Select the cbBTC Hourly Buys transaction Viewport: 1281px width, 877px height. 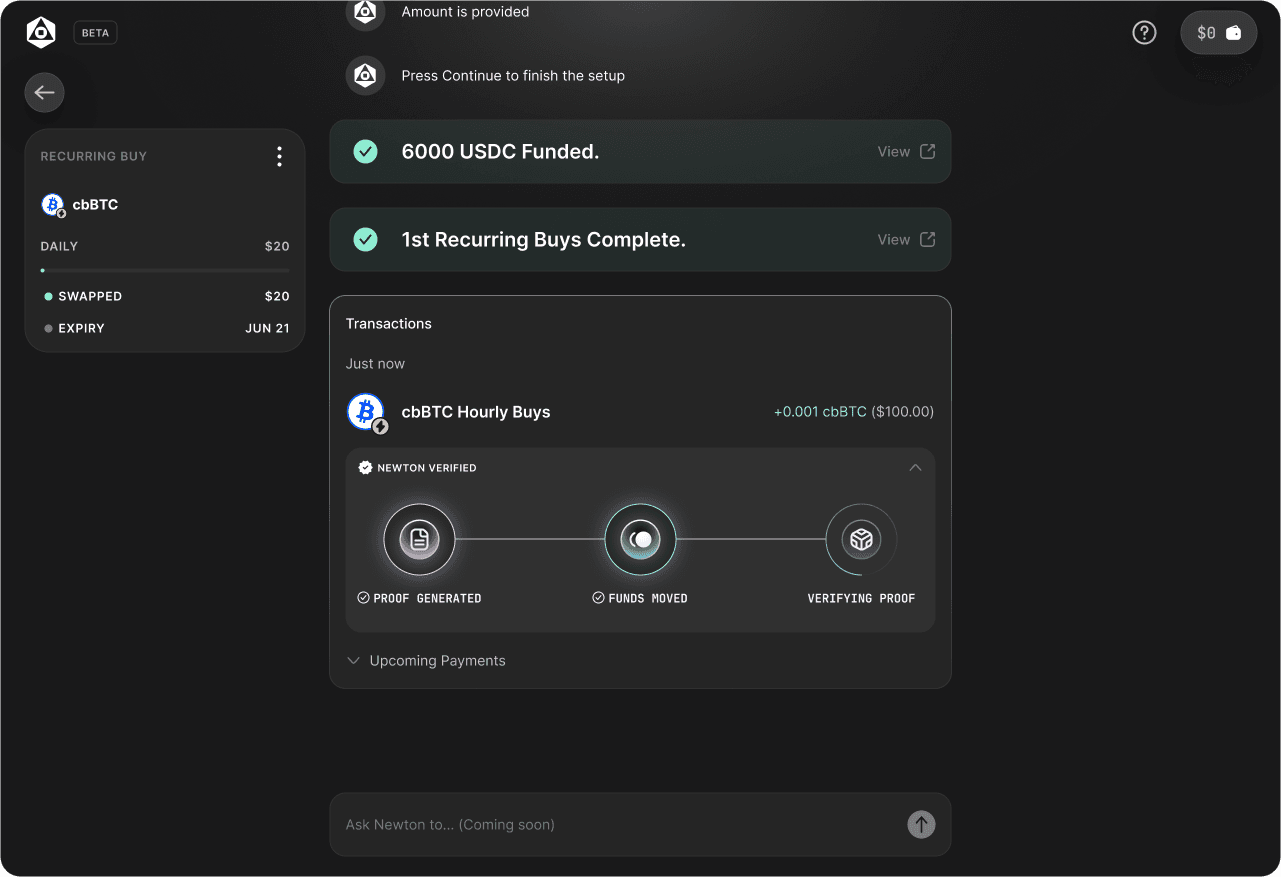(x=640, y=412)
